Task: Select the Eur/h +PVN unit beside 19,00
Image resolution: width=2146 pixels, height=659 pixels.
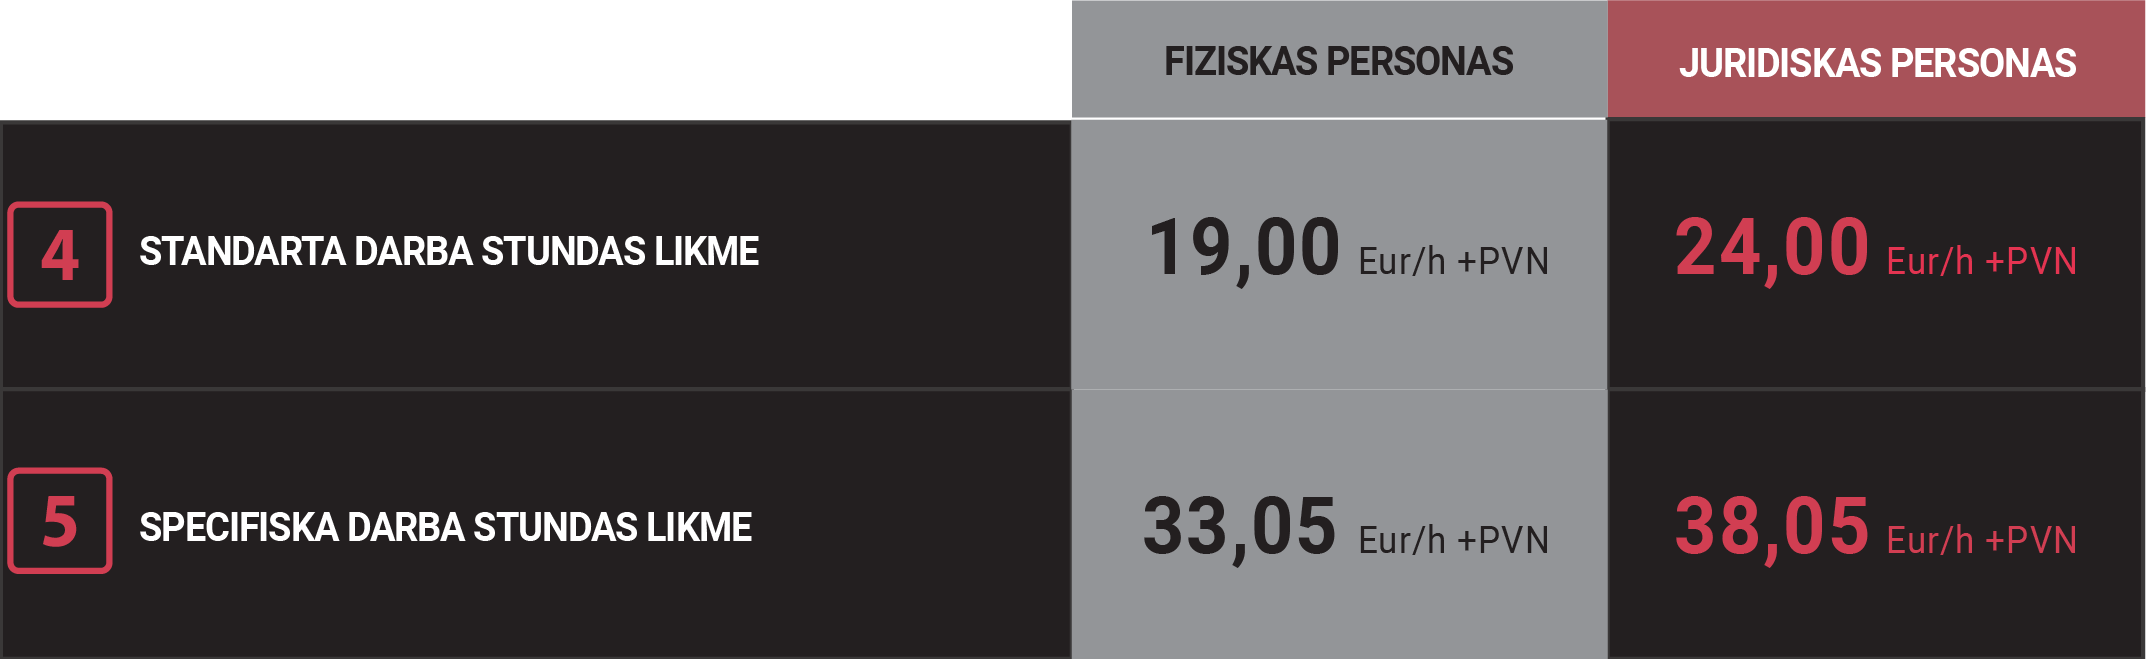Action: coord(1453,262)
